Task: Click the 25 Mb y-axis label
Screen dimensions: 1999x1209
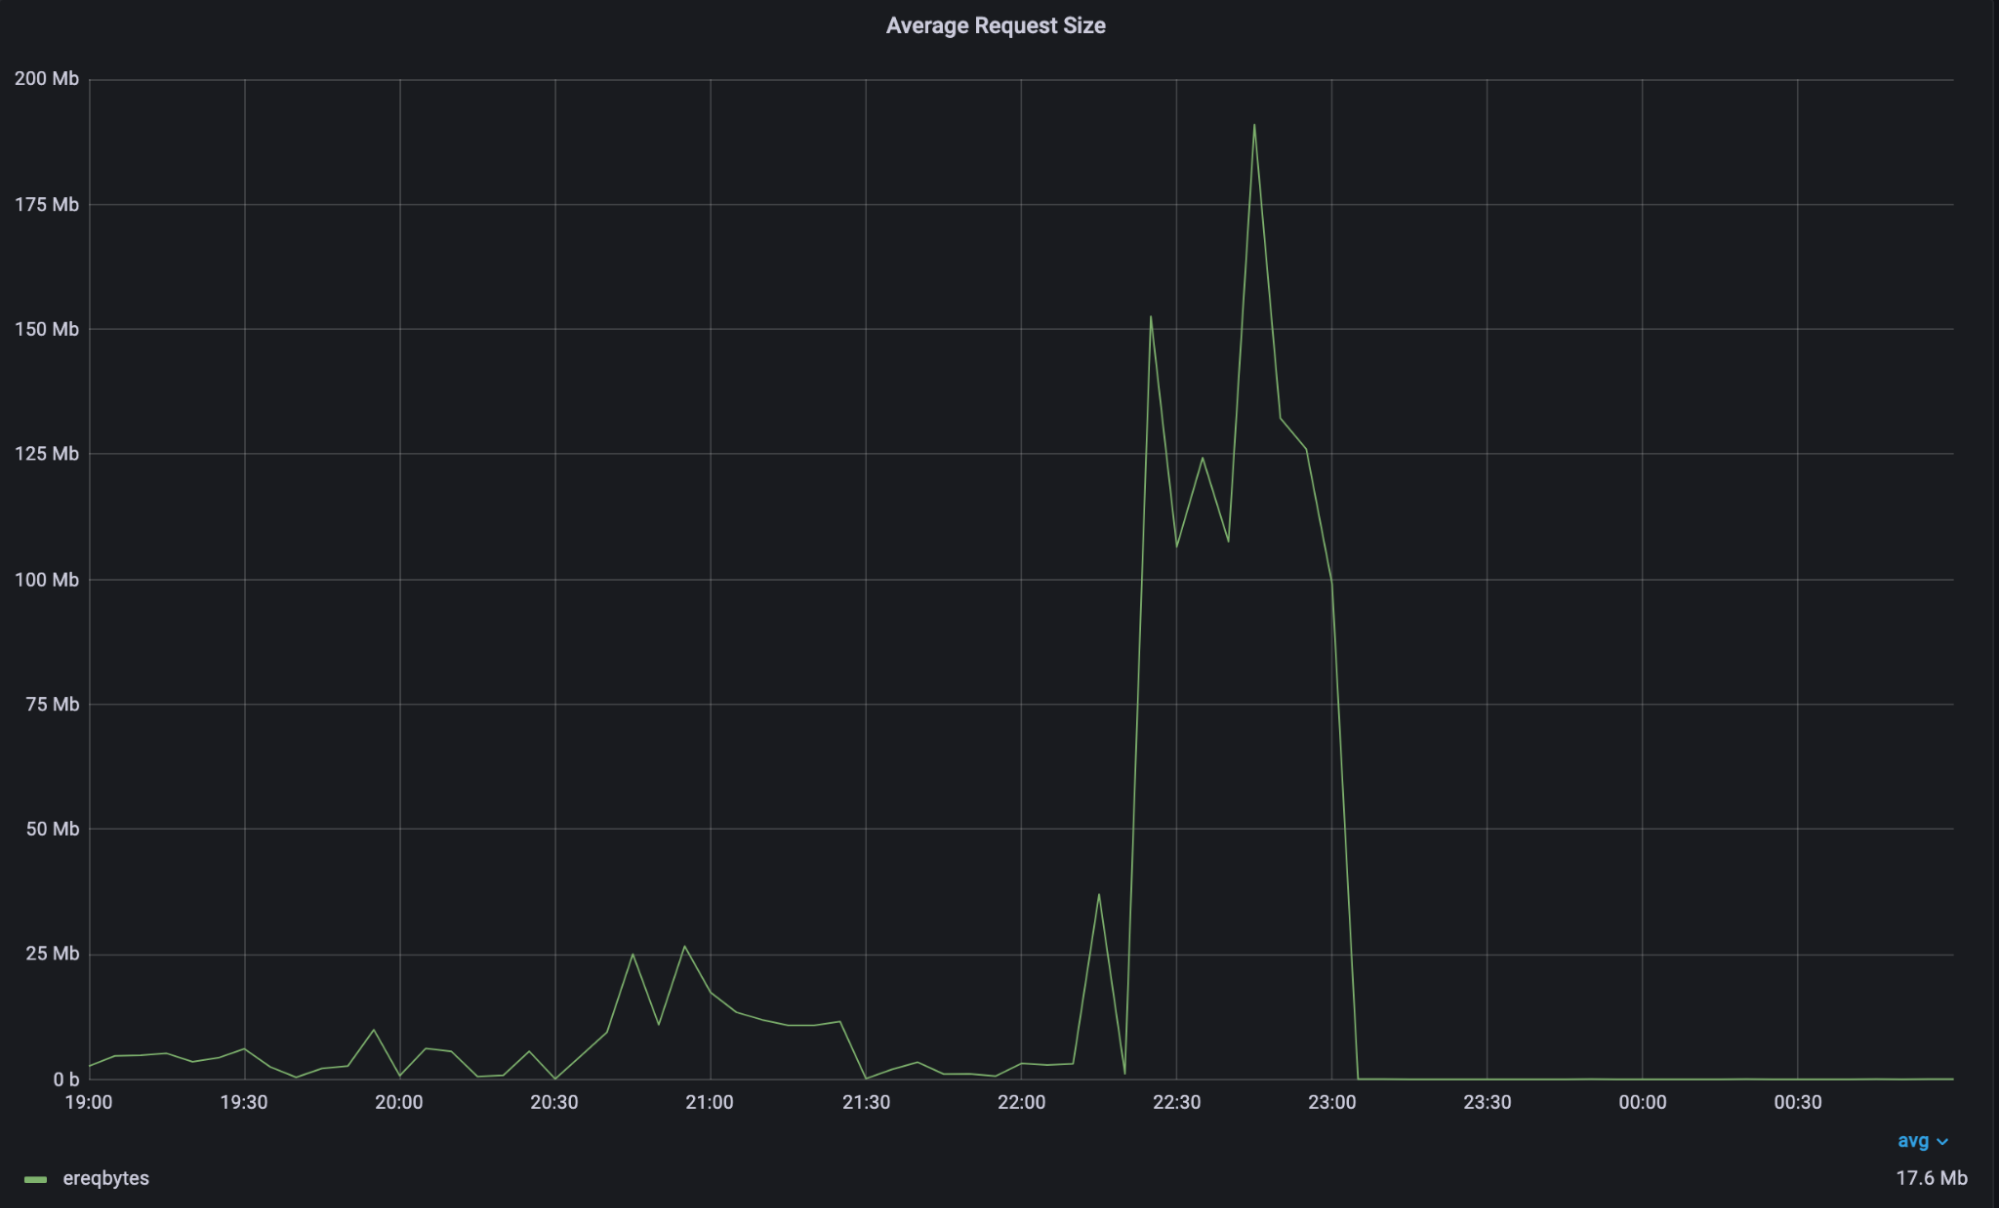Action: (52, 954)
